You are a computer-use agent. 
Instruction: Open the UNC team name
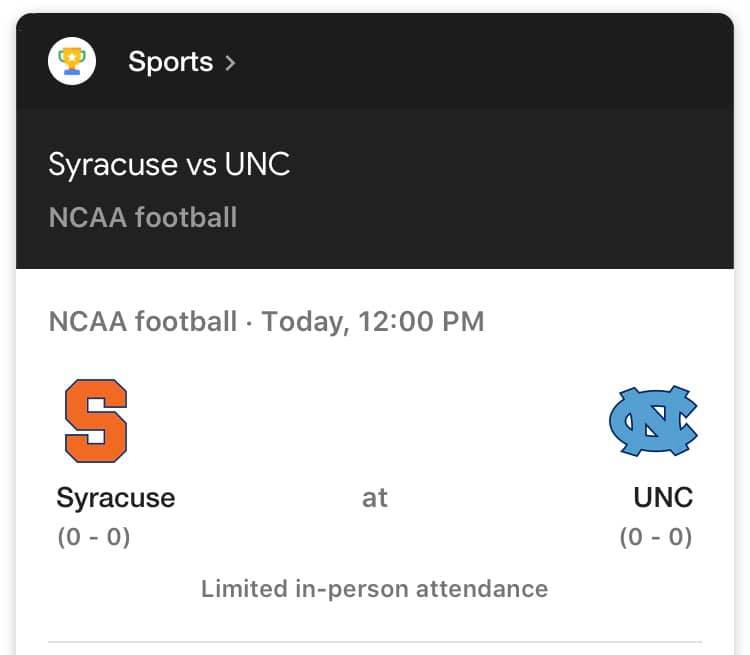(663, 497)
